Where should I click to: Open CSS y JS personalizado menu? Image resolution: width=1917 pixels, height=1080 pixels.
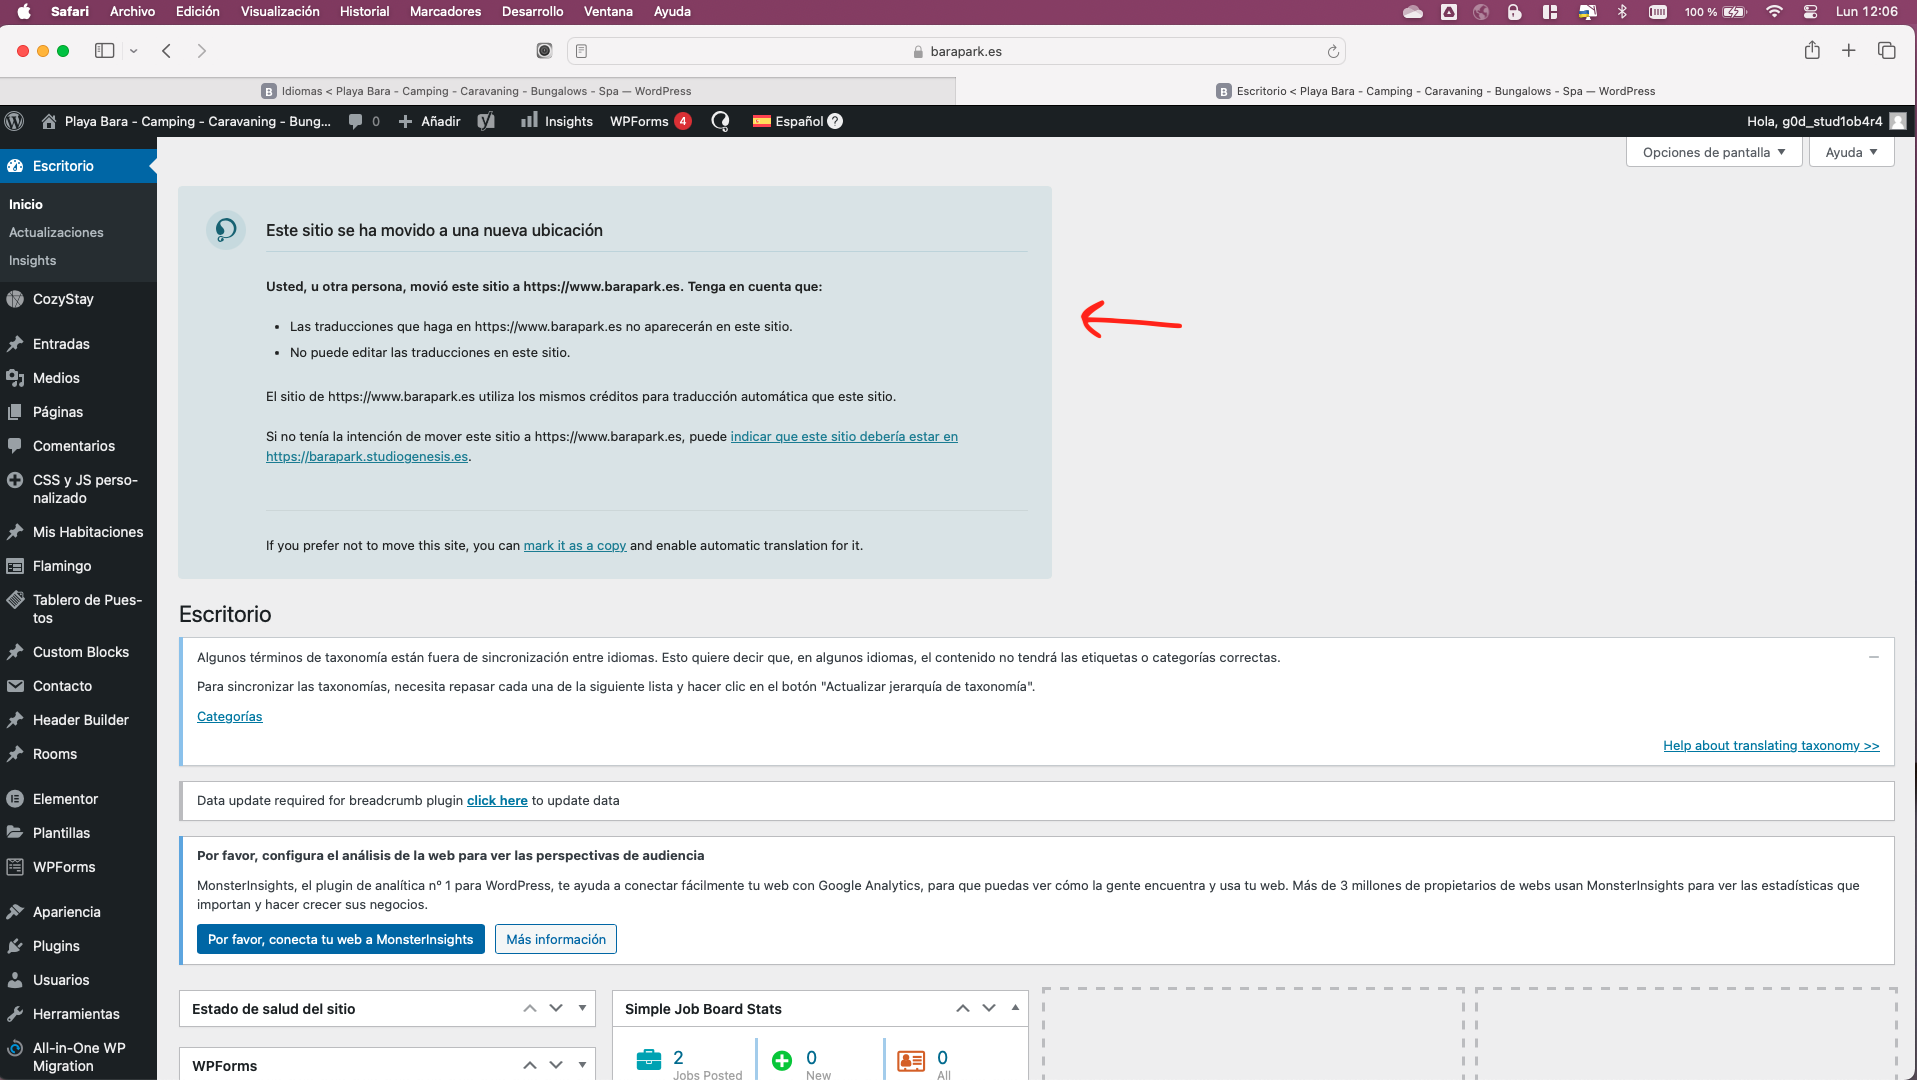78,489
